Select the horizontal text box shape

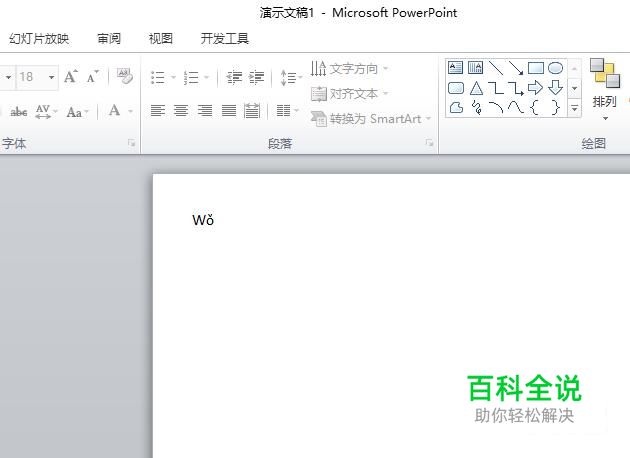pyautogui.click(x=455, y=67)
